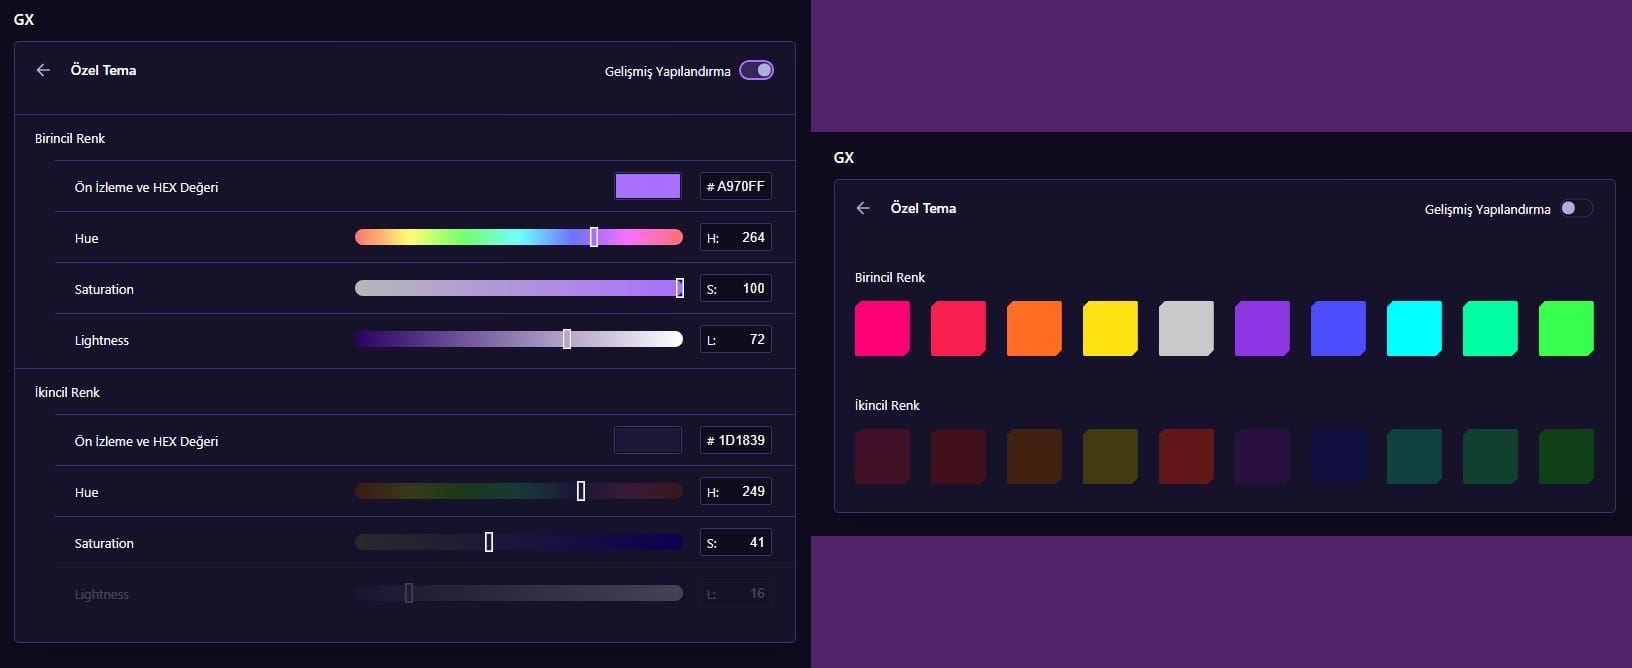The image size is (1632, 668).
Task: Click the primary color preview box
Action: [x=648, y=186]
